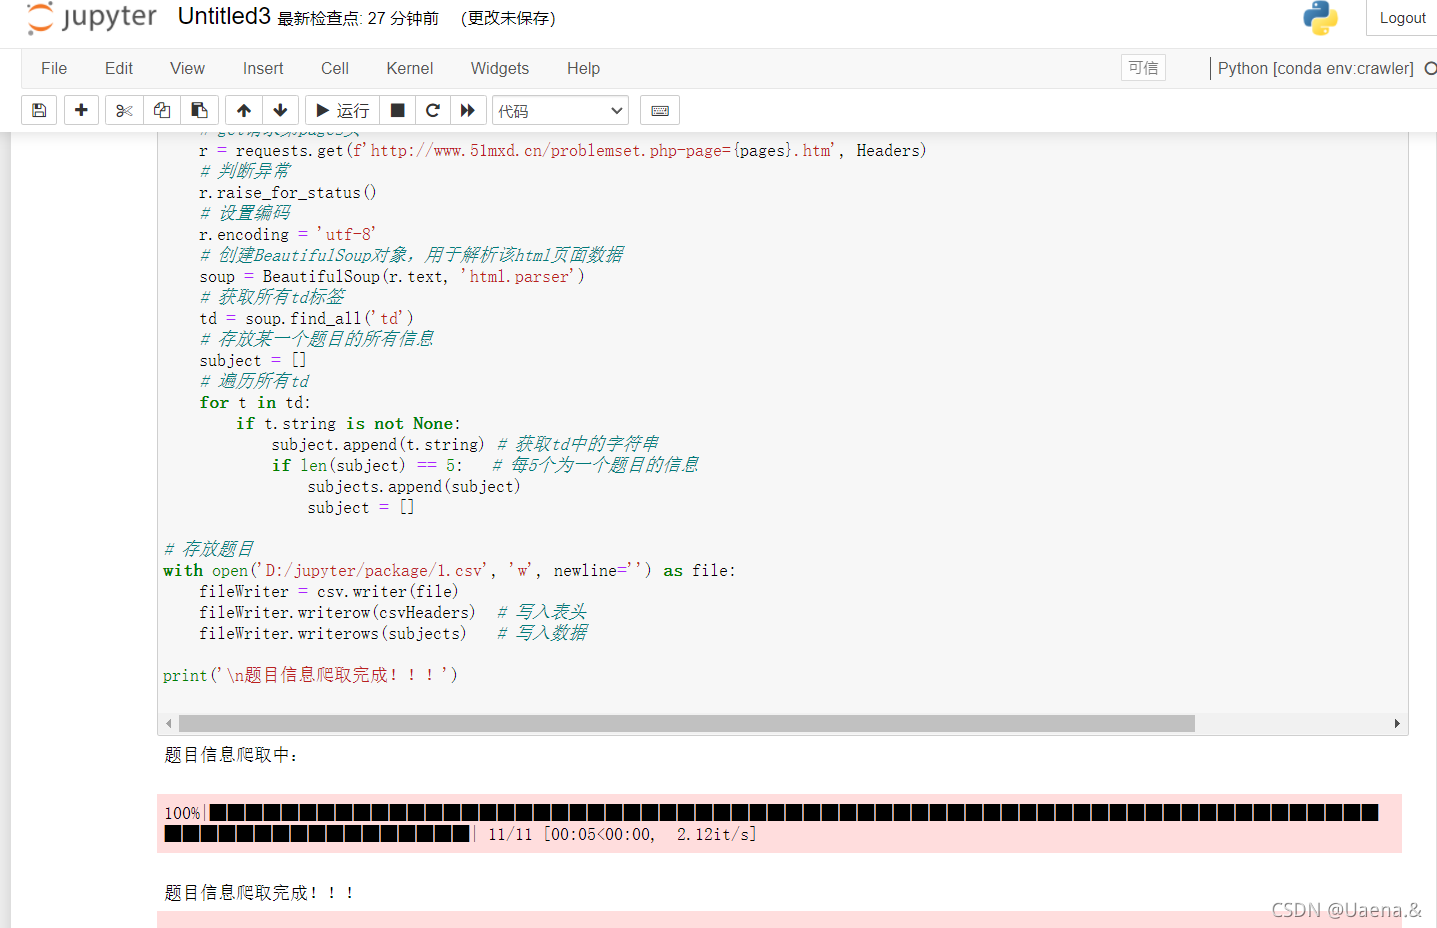This screenshot has width=1437, height=928.
Task: Click the subject.append(t.string) line
Action: (x=378, y=444)
